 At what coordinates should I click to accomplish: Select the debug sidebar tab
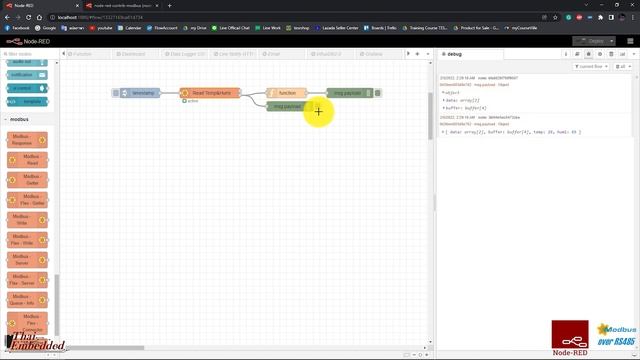tap(470, 54)
